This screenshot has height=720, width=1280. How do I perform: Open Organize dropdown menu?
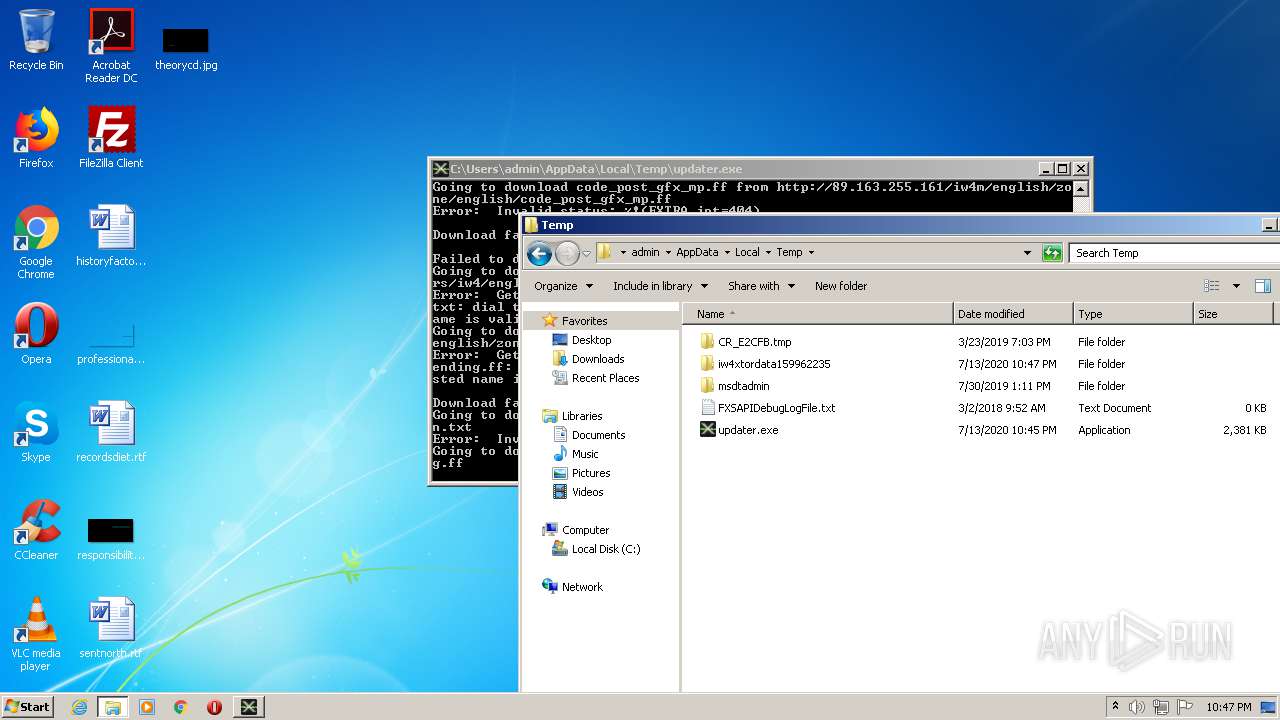point(563,286)
